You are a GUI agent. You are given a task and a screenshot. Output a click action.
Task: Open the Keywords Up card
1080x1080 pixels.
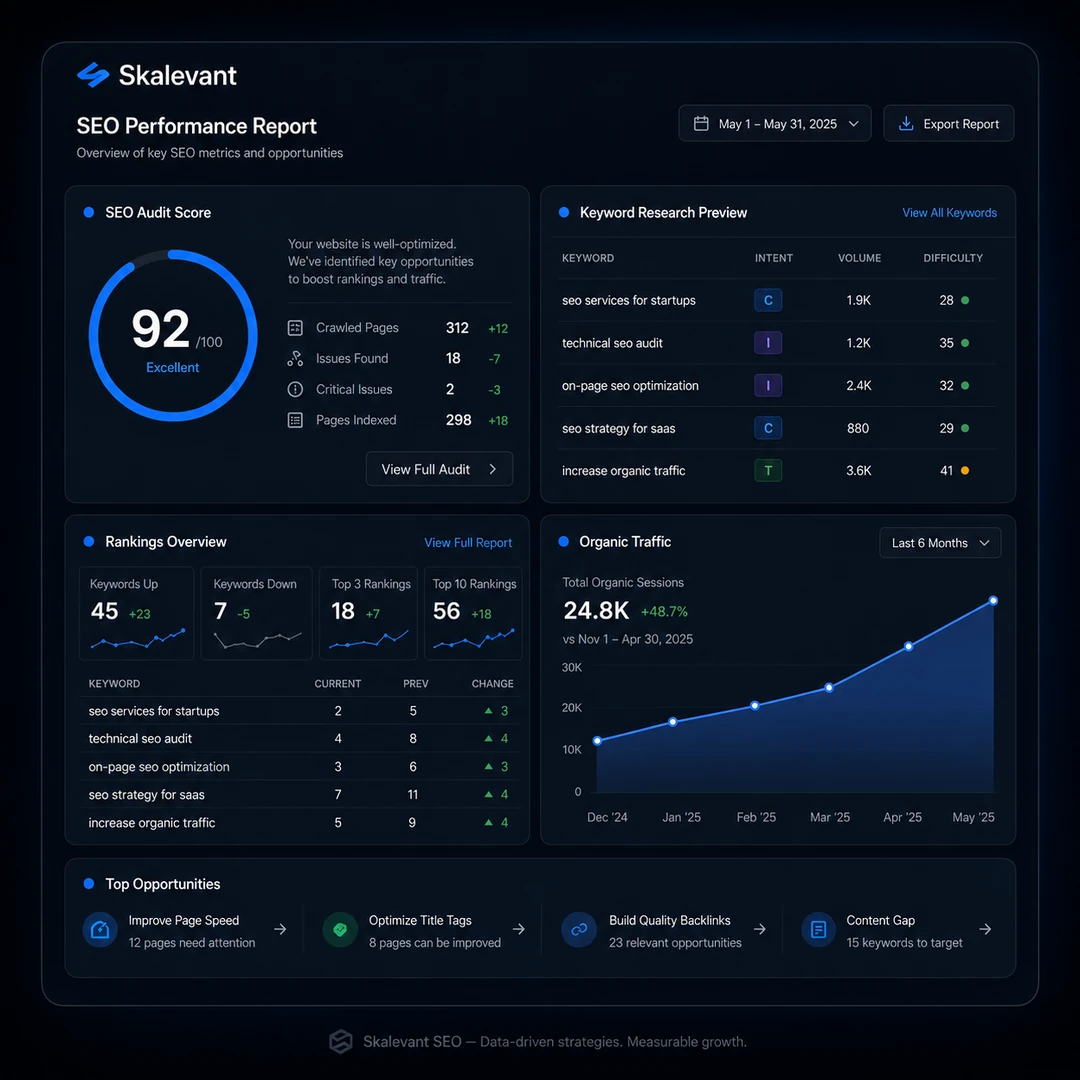136,614
